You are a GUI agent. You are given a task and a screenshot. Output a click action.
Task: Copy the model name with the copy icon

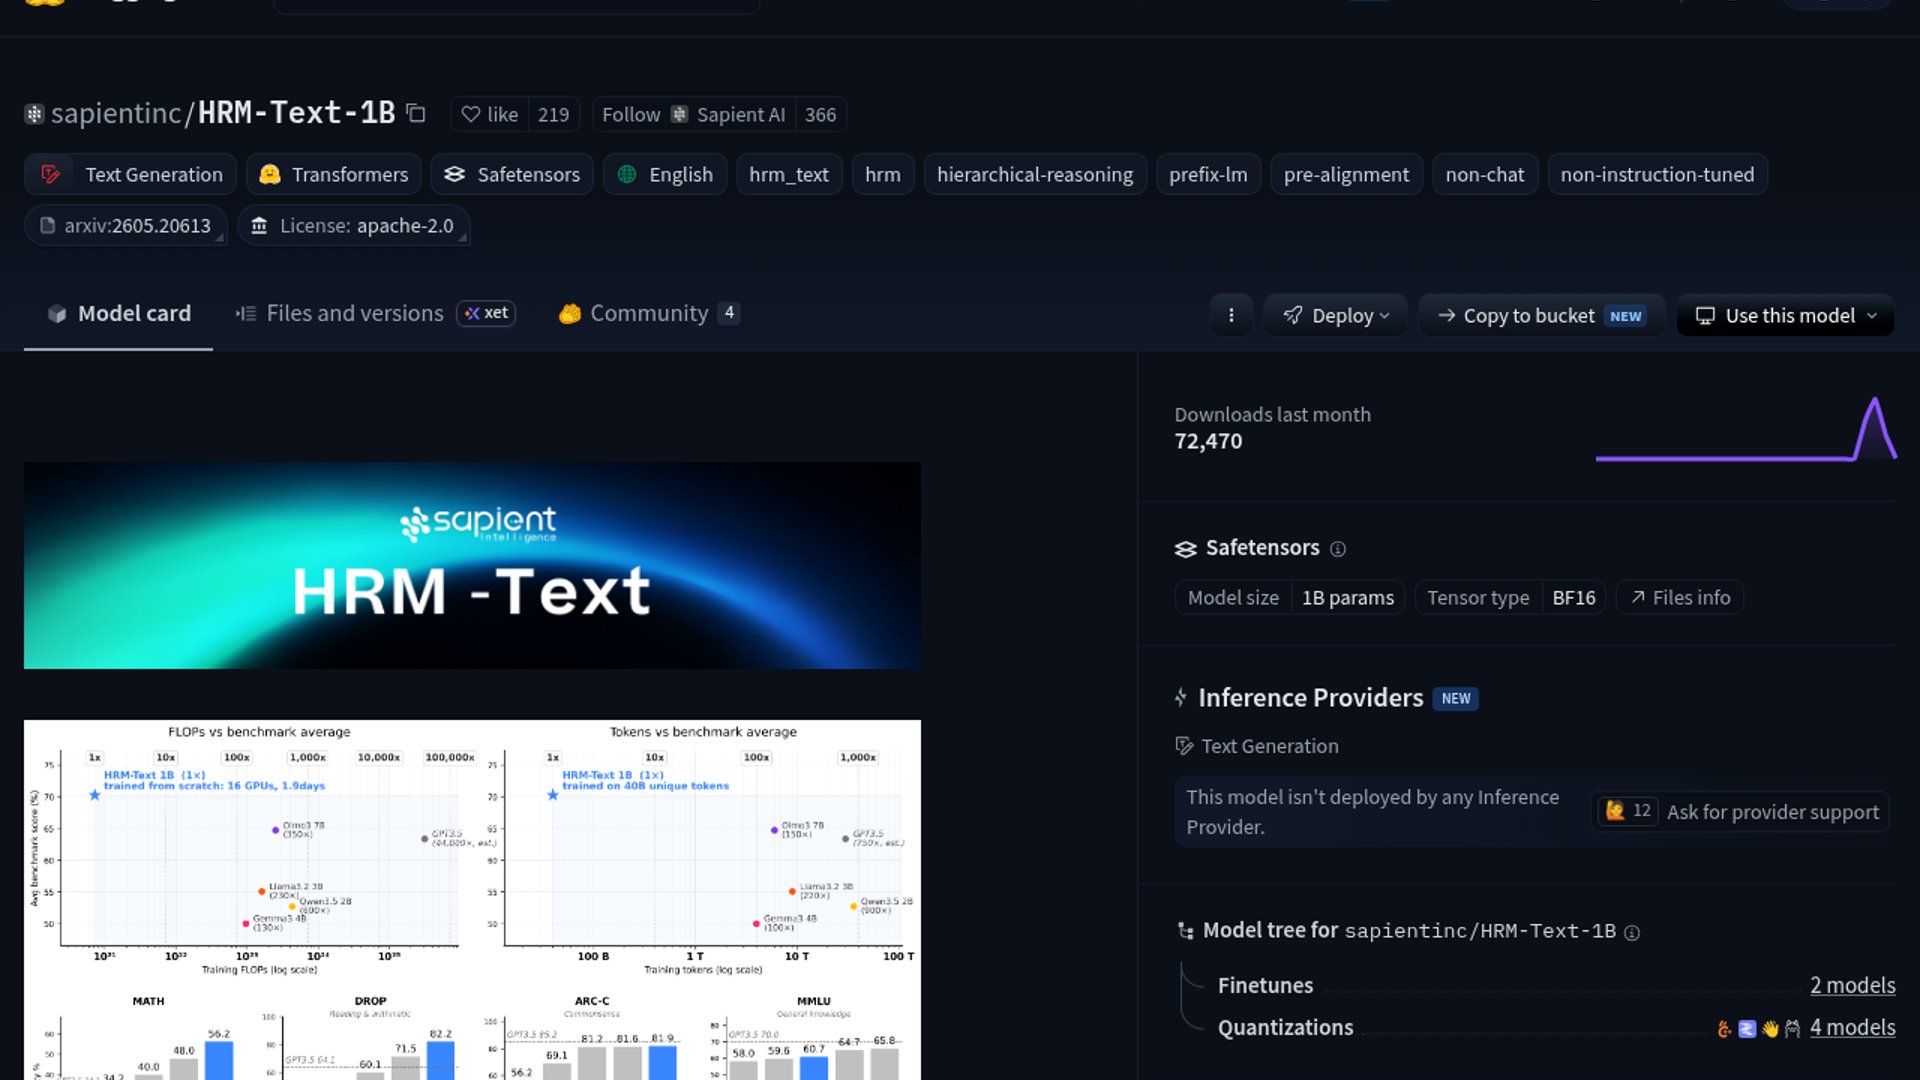416,114
